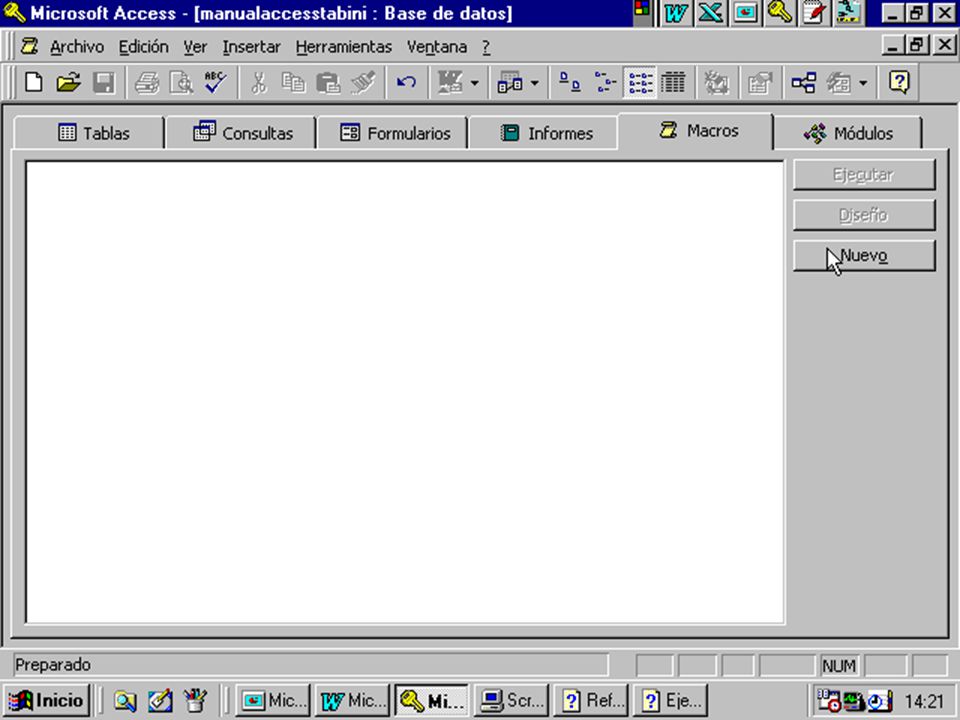Viewport: 960px width, 720px height.
Task: Open Print Preview icon
Action: click(x=181, y=82)
